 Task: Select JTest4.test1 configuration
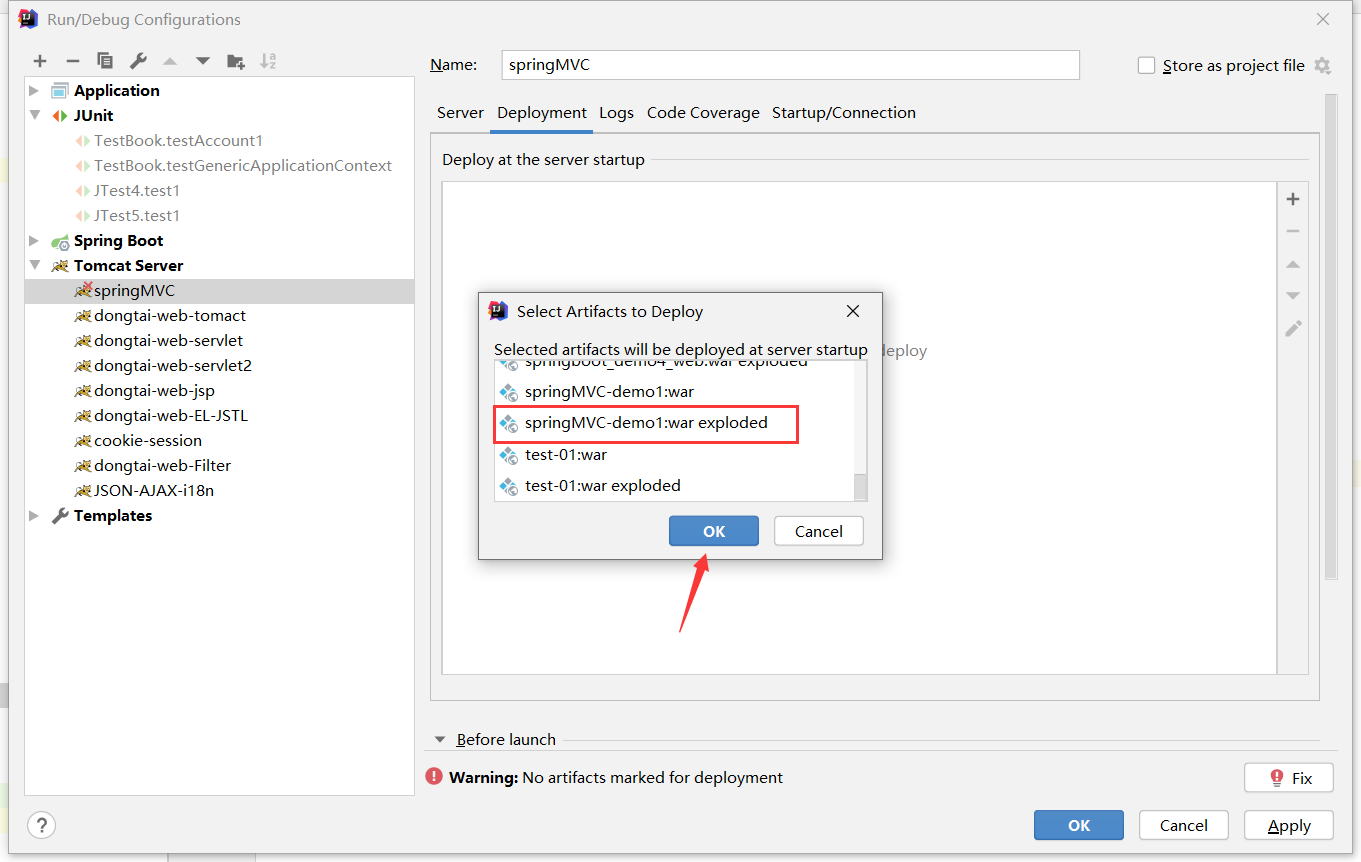[x=219, y=190]
